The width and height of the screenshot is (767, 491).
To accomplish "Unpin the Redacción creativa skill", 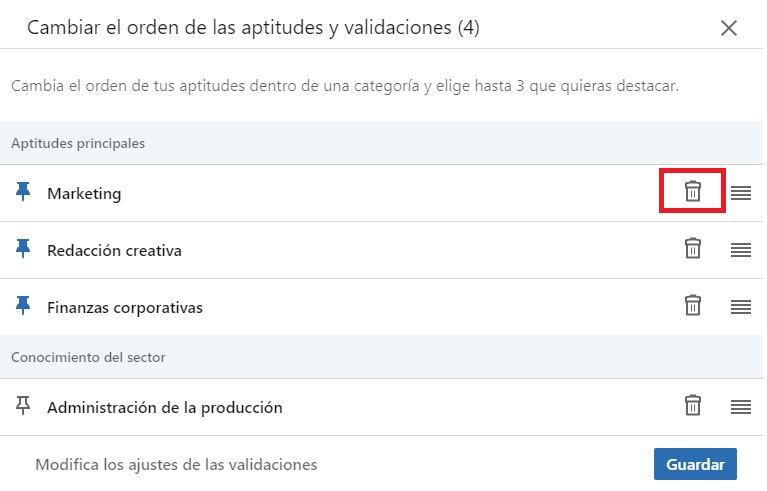I will [24, 250].
